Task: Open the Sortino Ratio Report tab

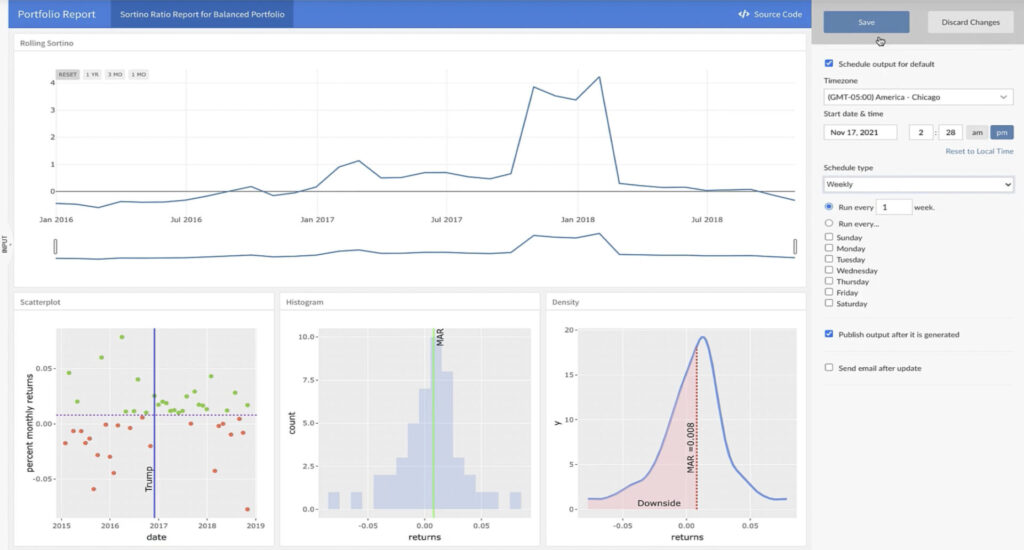Action: click(201, 15)
